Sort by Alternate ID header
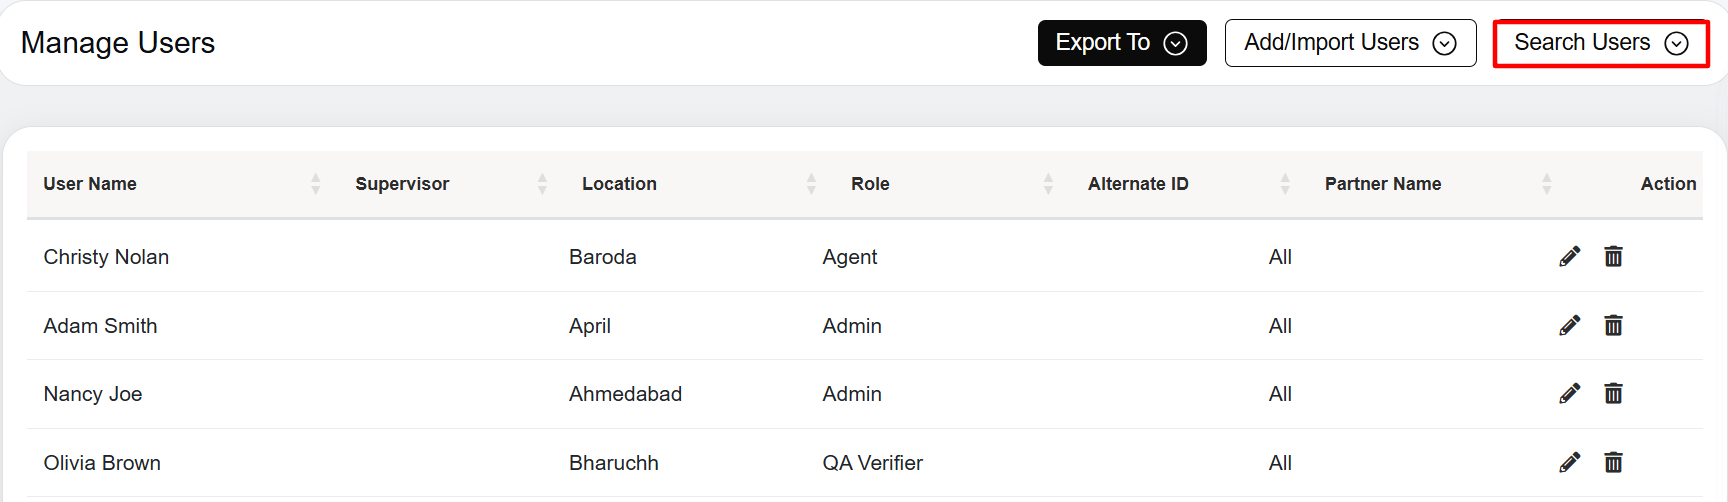Image resolution: width=1728 pixels, height=502 pixels. [x=1285, y=184]
